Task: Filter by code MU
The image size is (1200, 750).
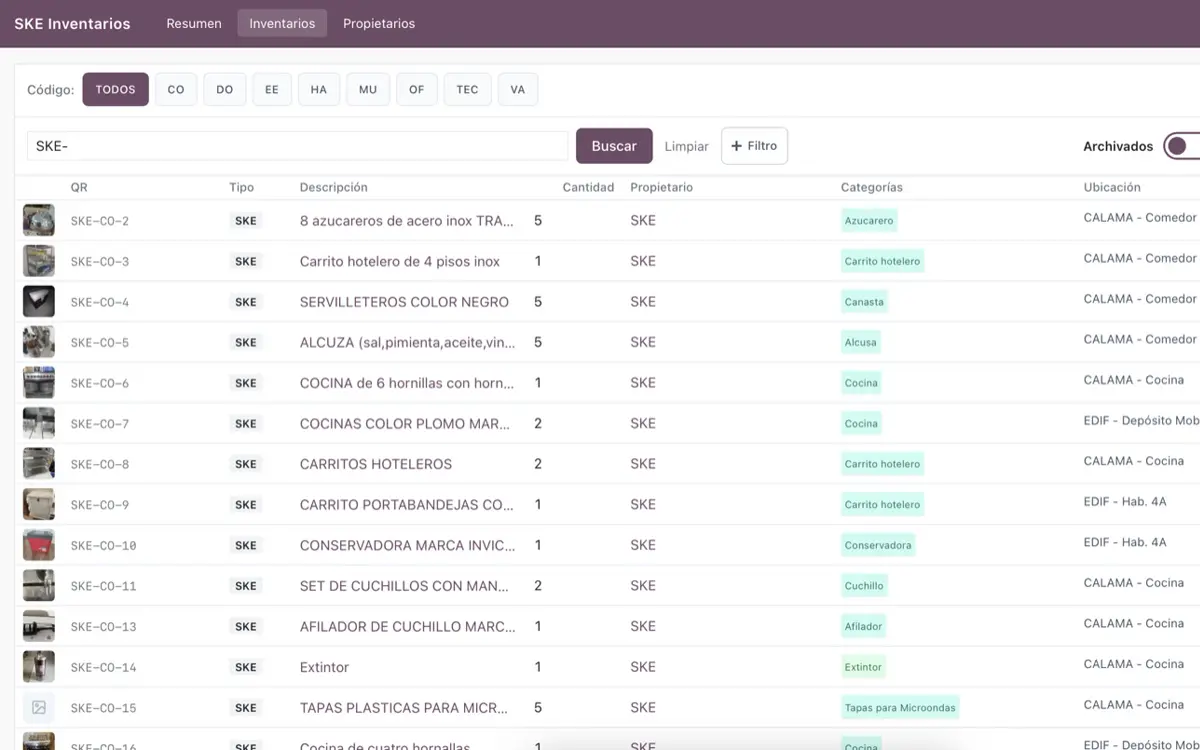Action: (x=368, y=89)
